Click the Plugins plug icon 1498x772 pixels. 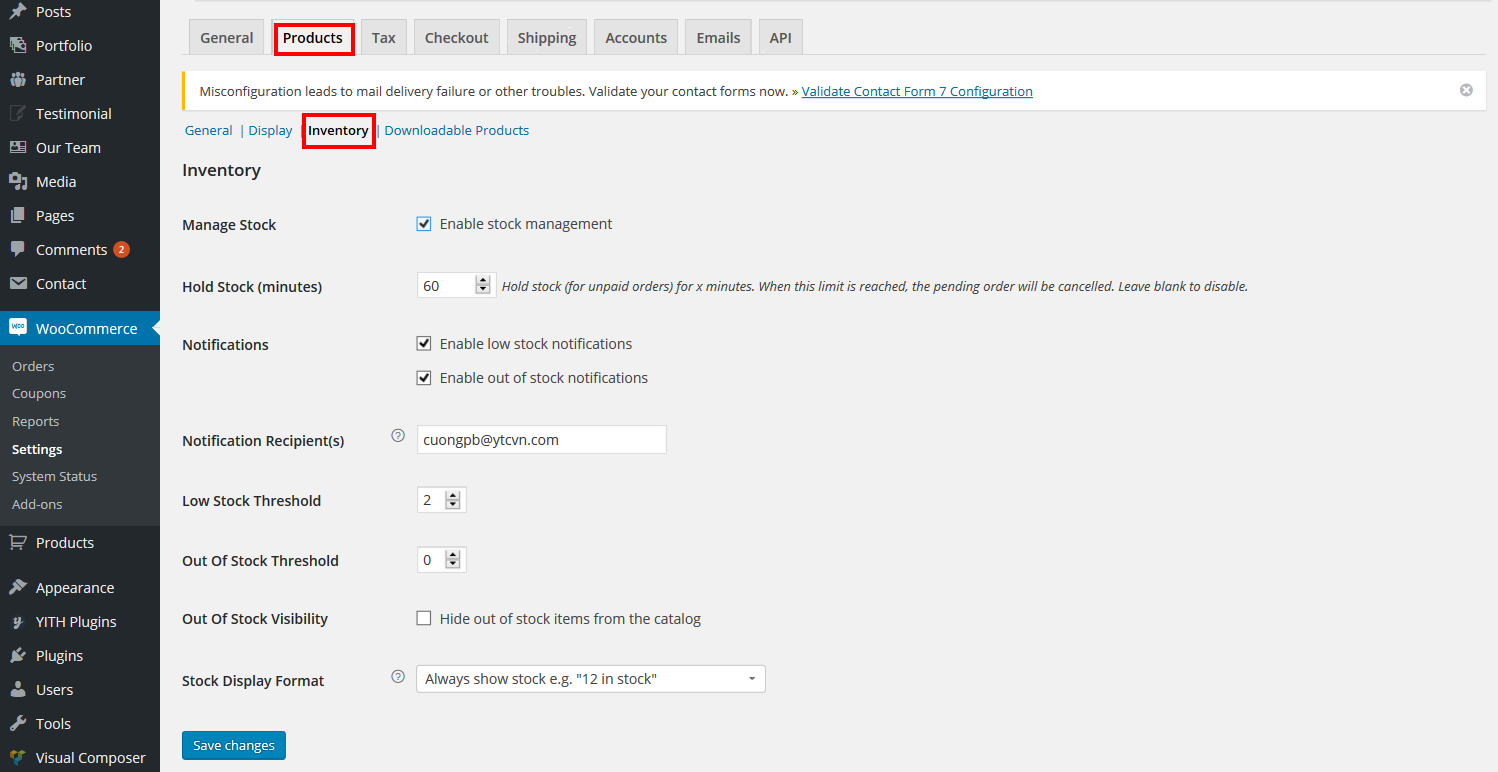(x=18, y=656)
